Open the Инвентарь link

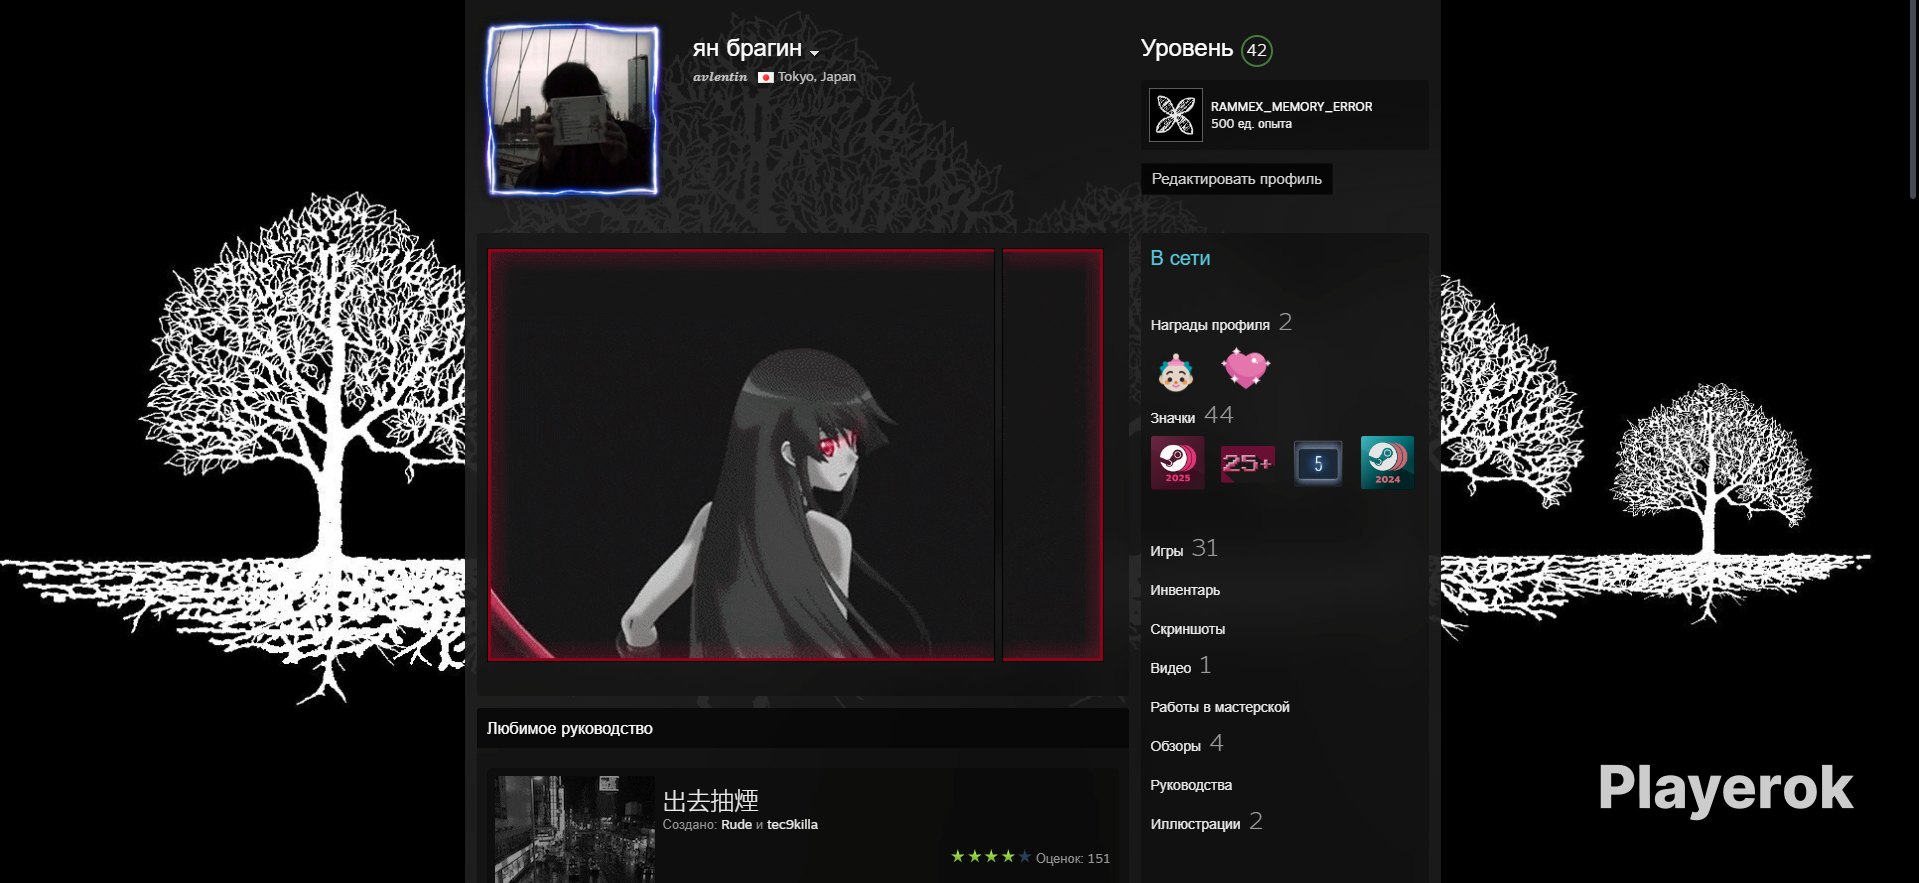point(1185,590)
